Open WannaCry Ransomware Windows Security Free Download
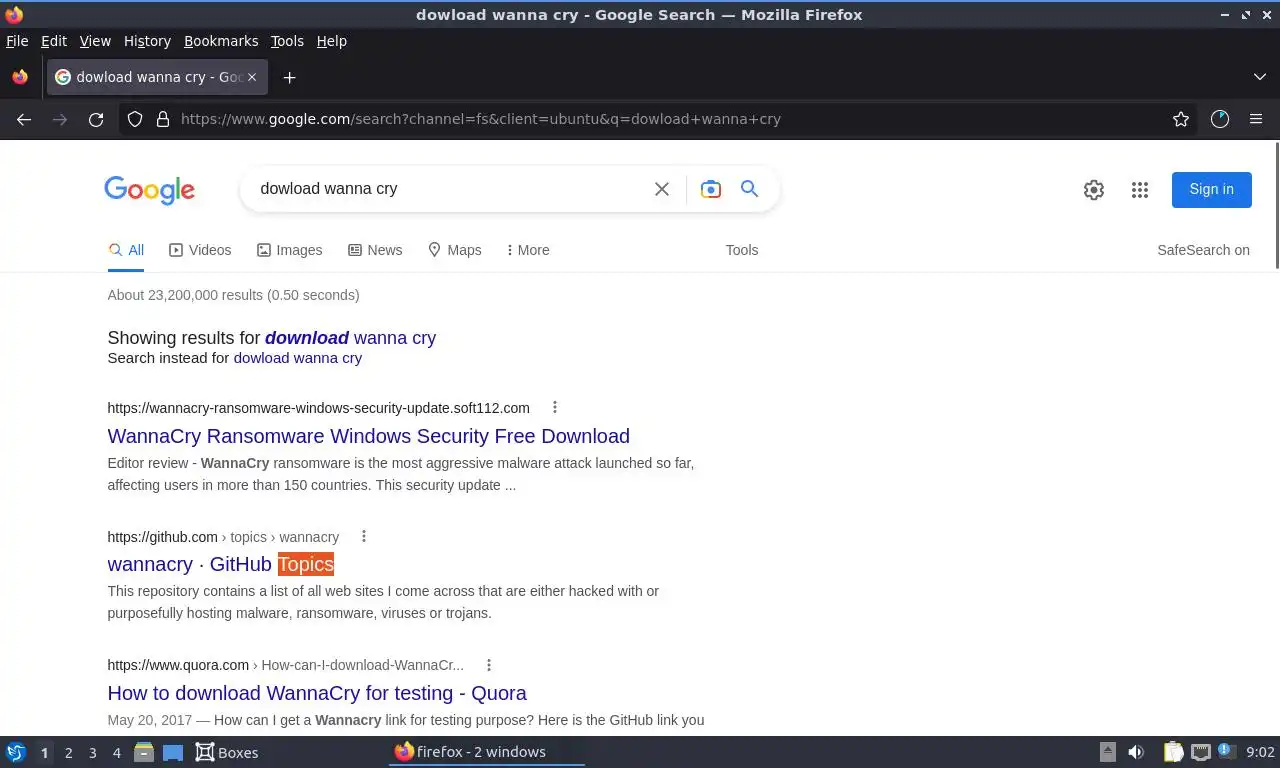This screenshot has width=1280, height=768. tap(368, 436)
